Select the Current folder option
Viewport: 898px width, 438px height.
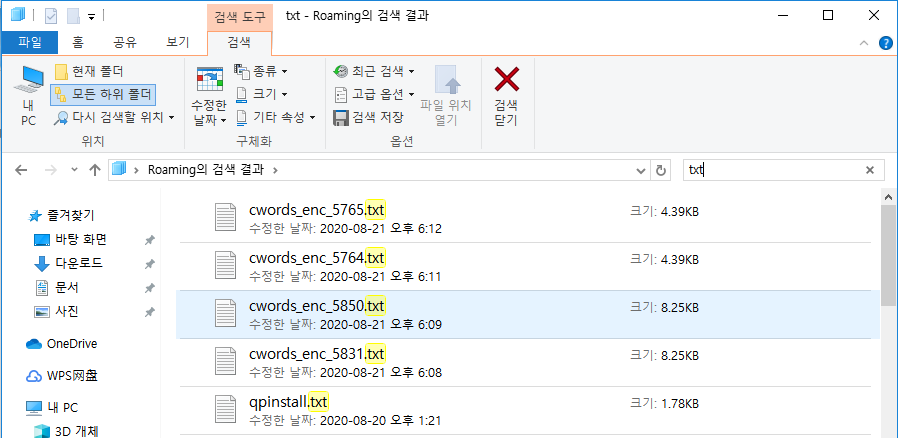[x=89, y=72]
